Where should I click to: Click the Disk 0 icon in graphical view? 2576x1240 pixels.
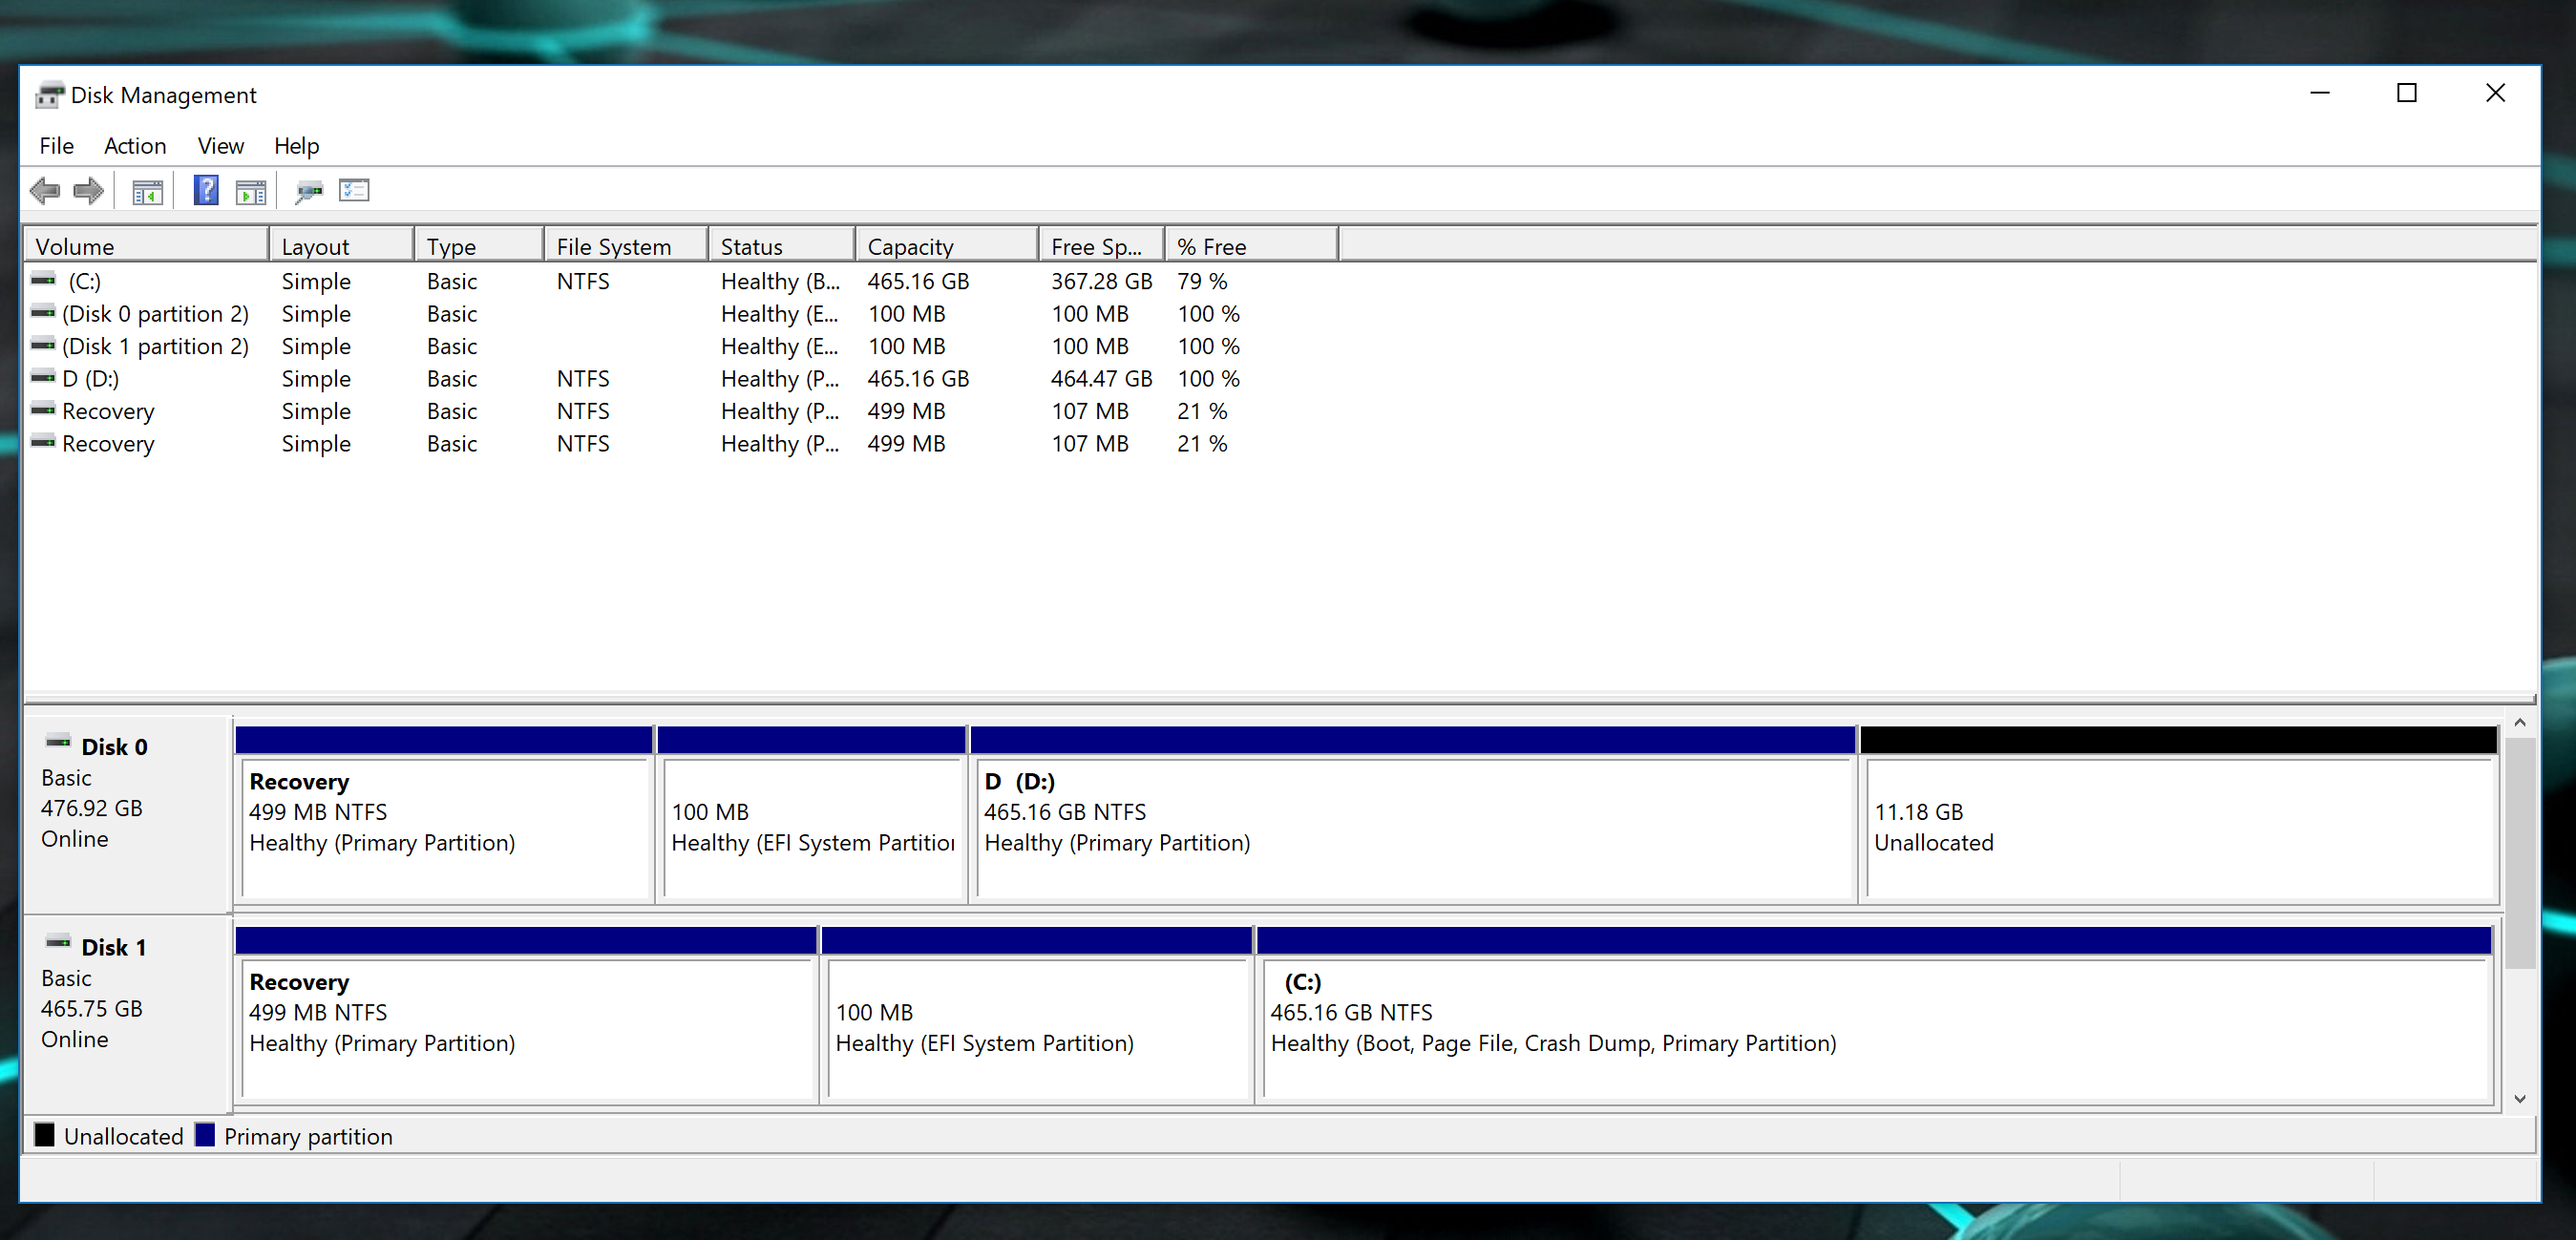pyautogui.click(x=59, y=742)
